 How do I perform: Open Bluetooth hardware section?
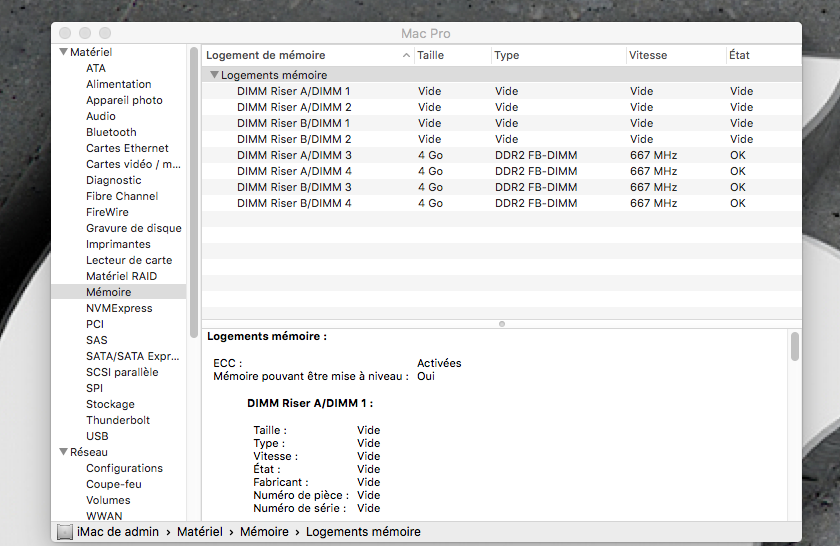111,132
